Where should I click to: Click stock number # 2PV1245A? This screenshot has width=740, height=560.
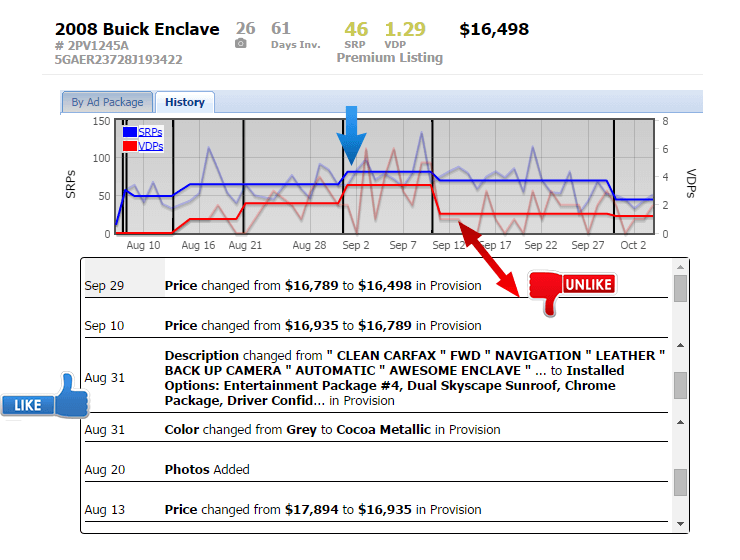pos(92,46)
